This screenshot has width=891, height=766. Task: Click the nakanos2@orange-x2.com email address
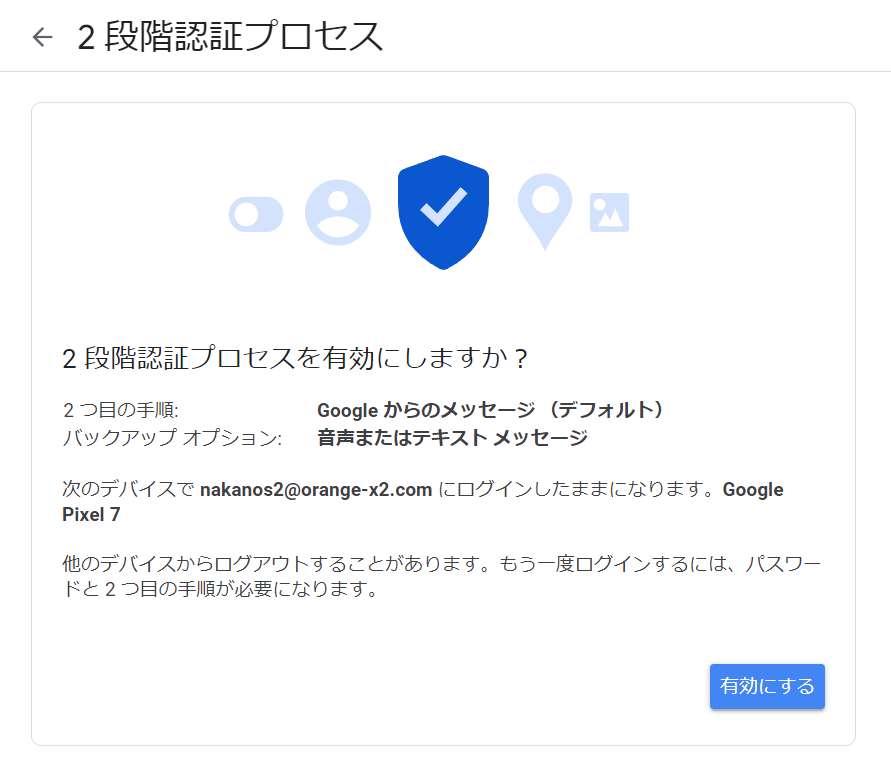(x=316, y=490)
